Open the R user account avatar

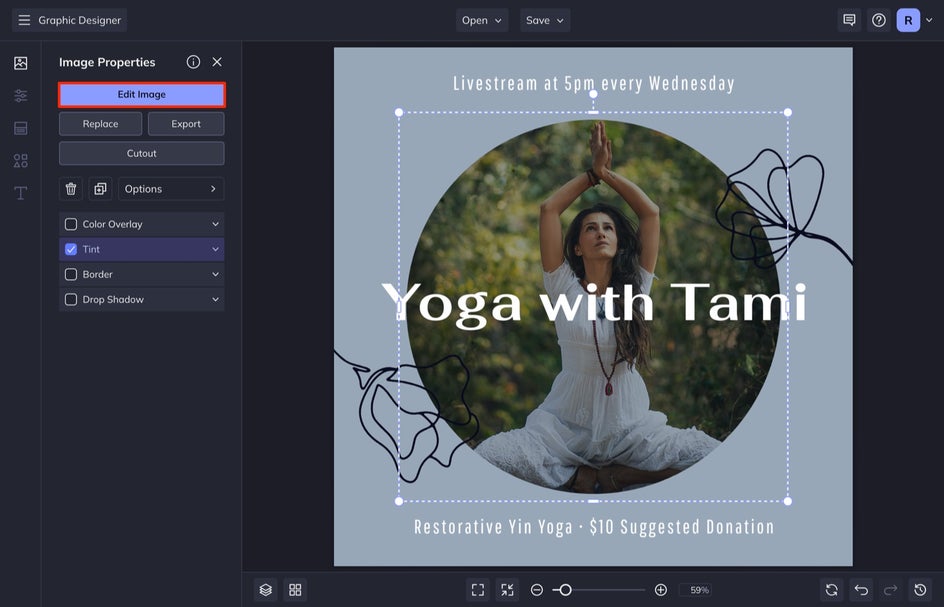(x=908, y=20)
